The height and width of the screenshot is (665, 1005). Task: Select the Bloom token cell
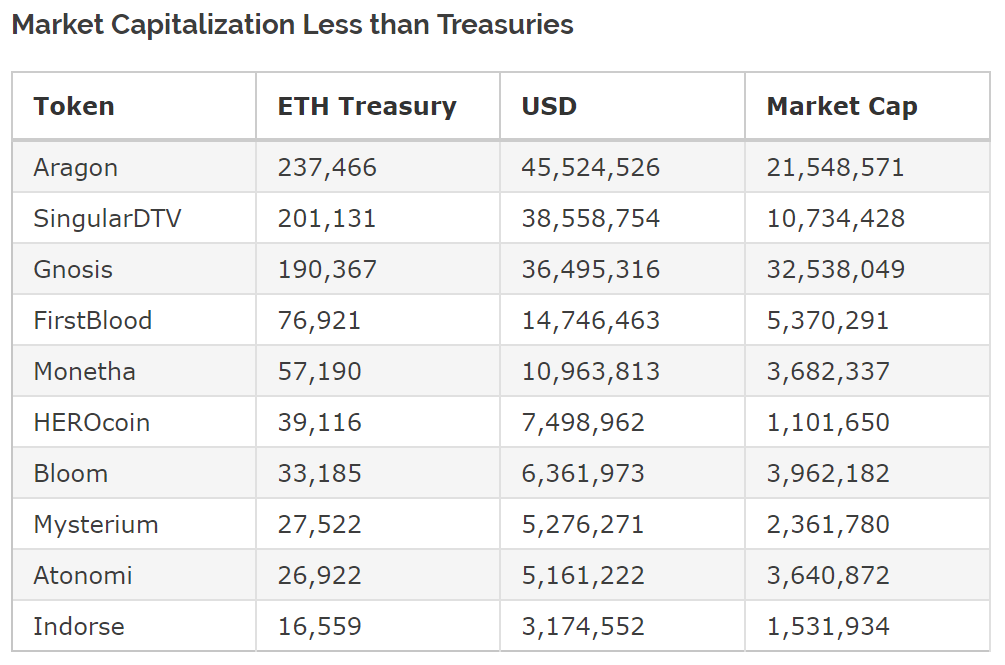pyautogui.click(x=70, y=473)
